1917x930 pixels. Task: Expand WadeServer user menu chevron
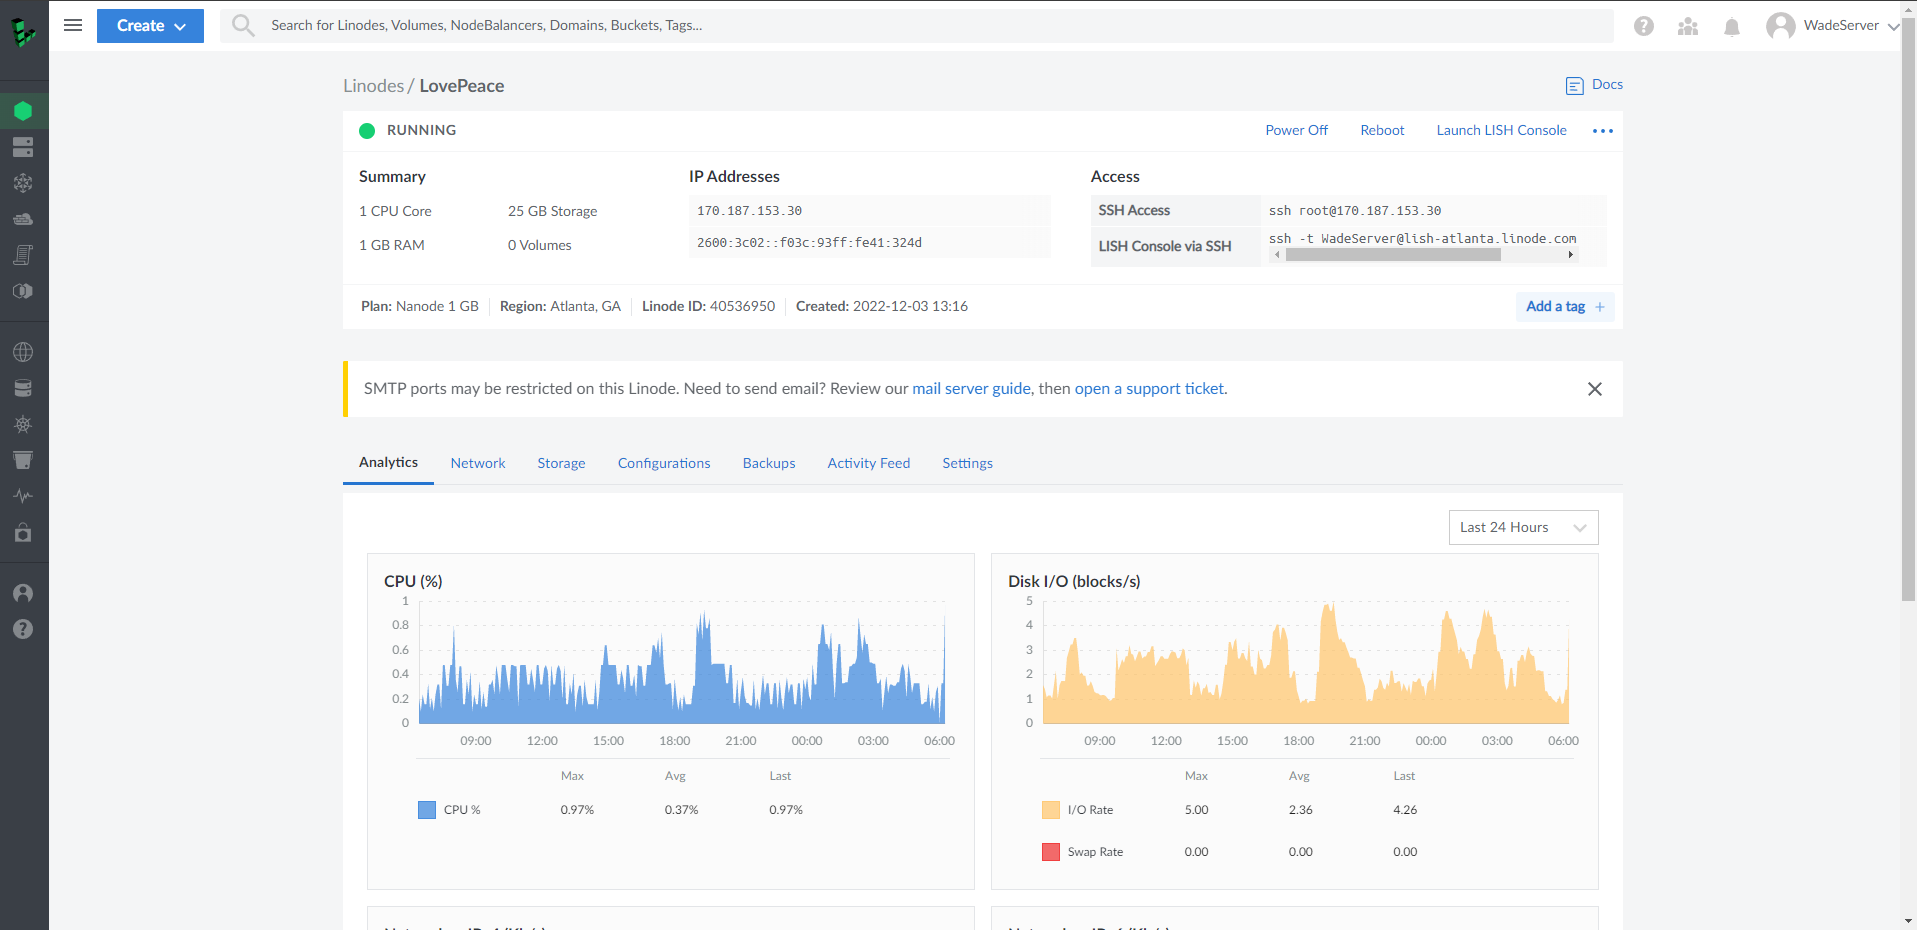pyautogui.click(x=1893, y=27)
